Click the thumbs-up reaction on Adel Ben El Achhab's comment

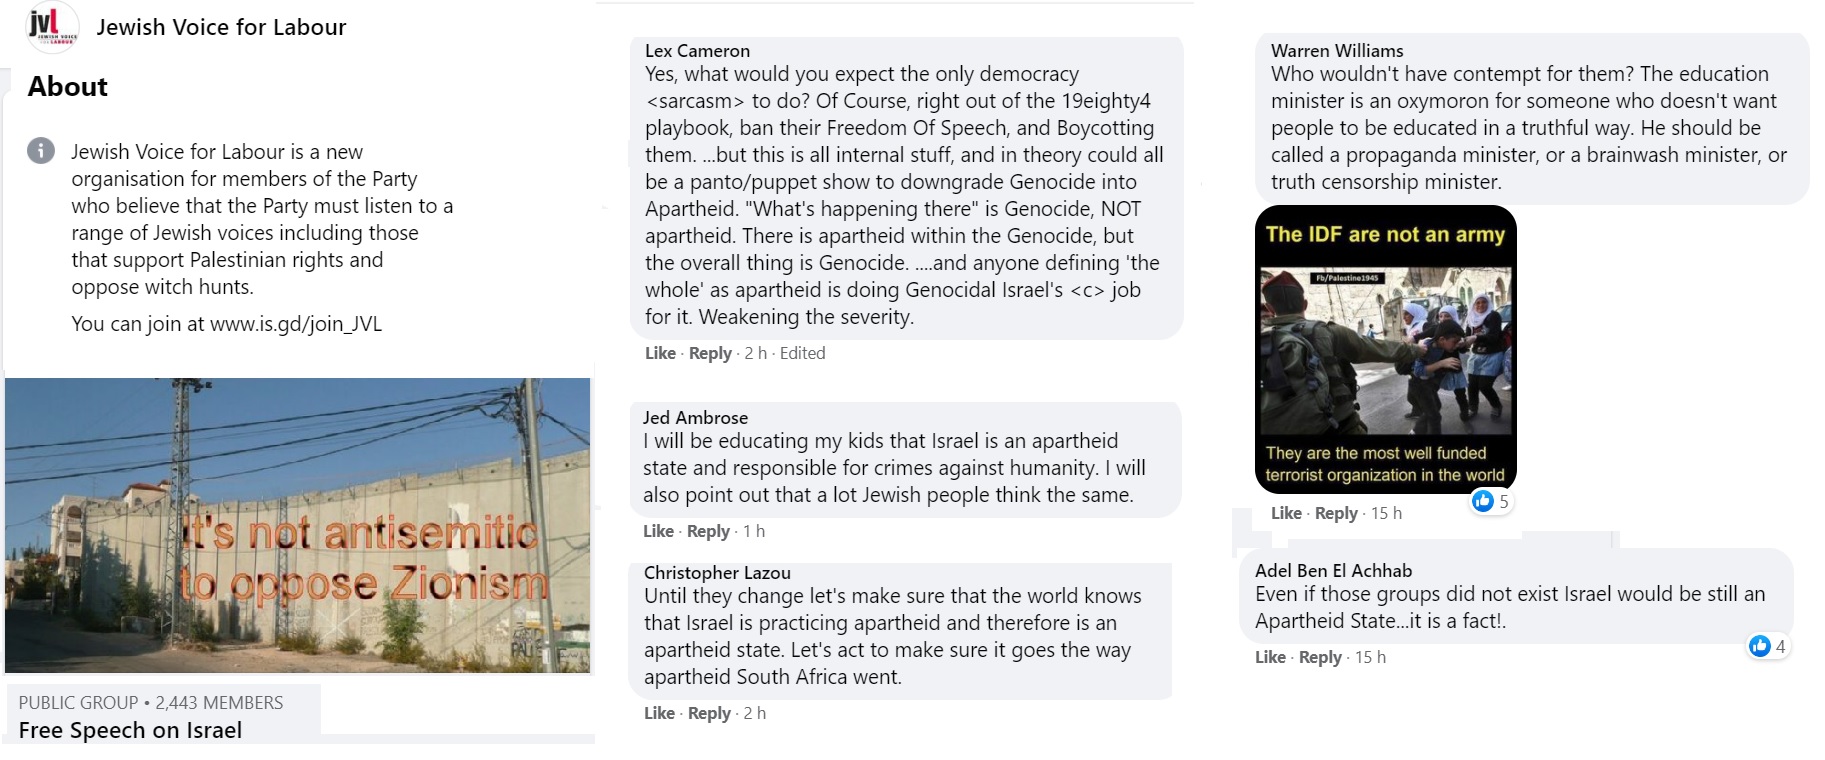[x=1759, y=646]
